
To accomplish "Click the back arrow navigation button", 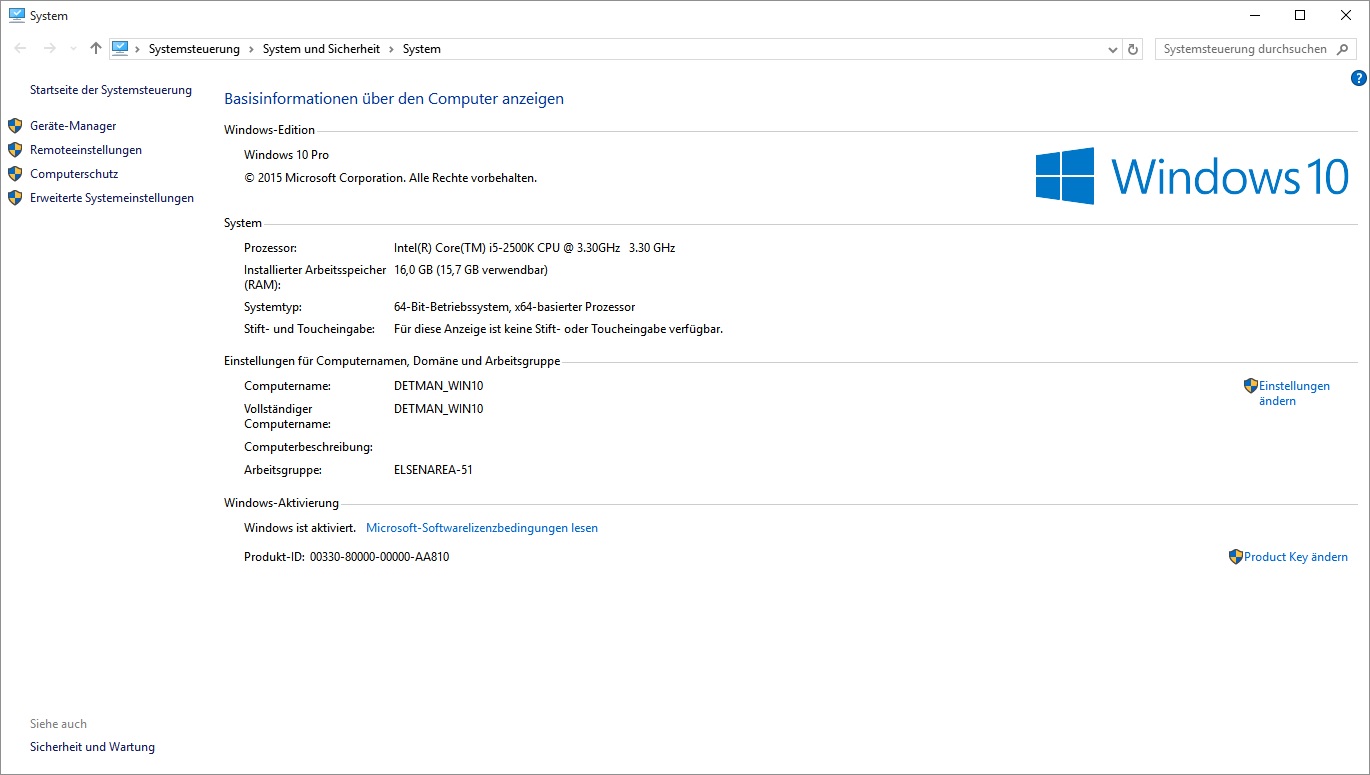I will tap(20, 48).
